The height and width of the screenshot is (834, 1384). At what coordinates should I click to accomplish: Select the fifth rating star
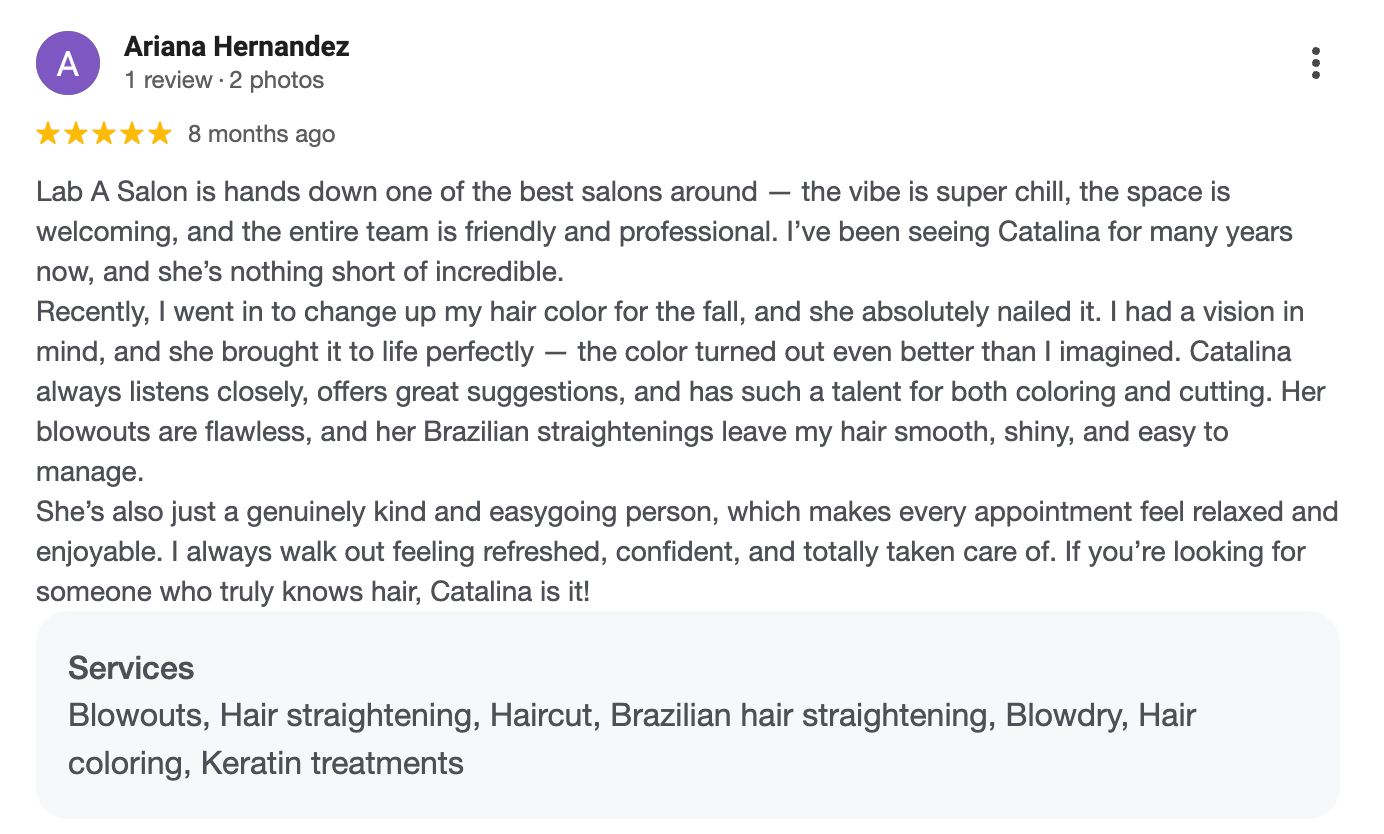tap(160, 134)
